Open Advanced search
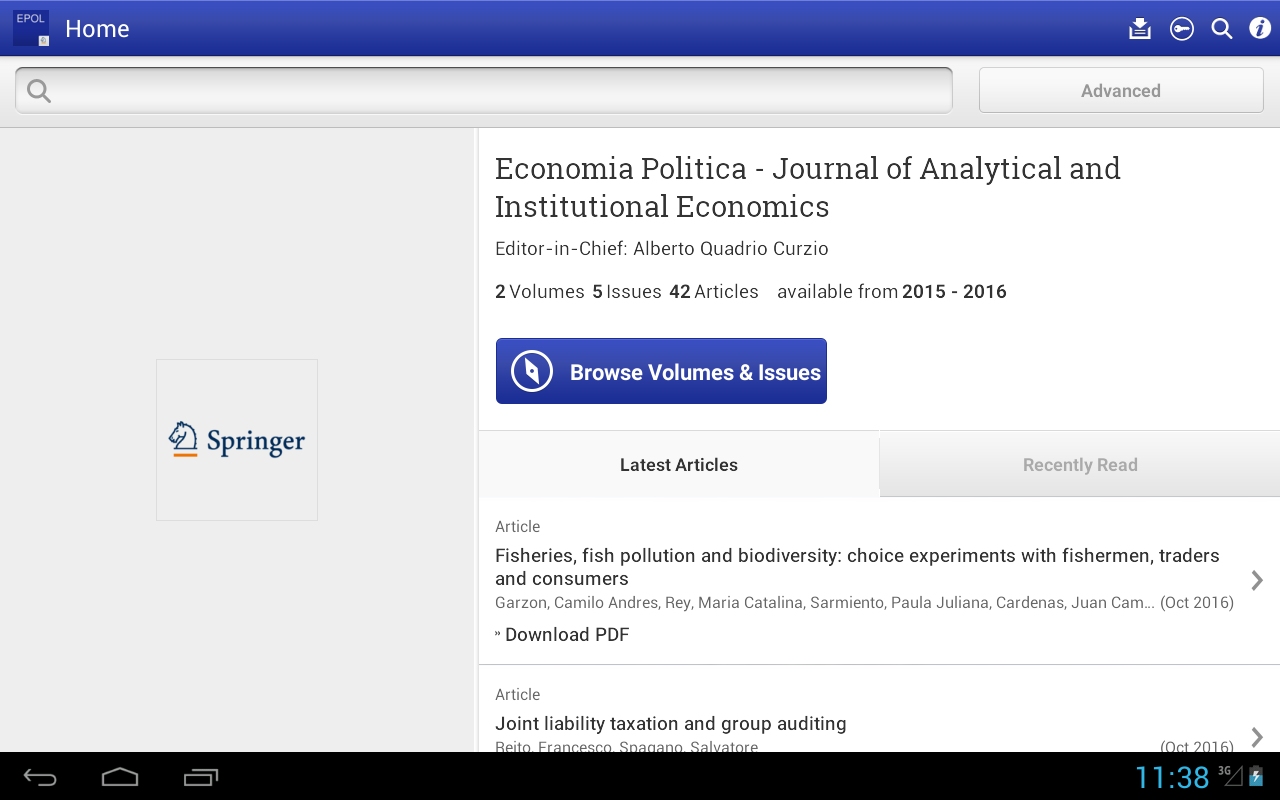The image size is (1280, 800). 1121,91
